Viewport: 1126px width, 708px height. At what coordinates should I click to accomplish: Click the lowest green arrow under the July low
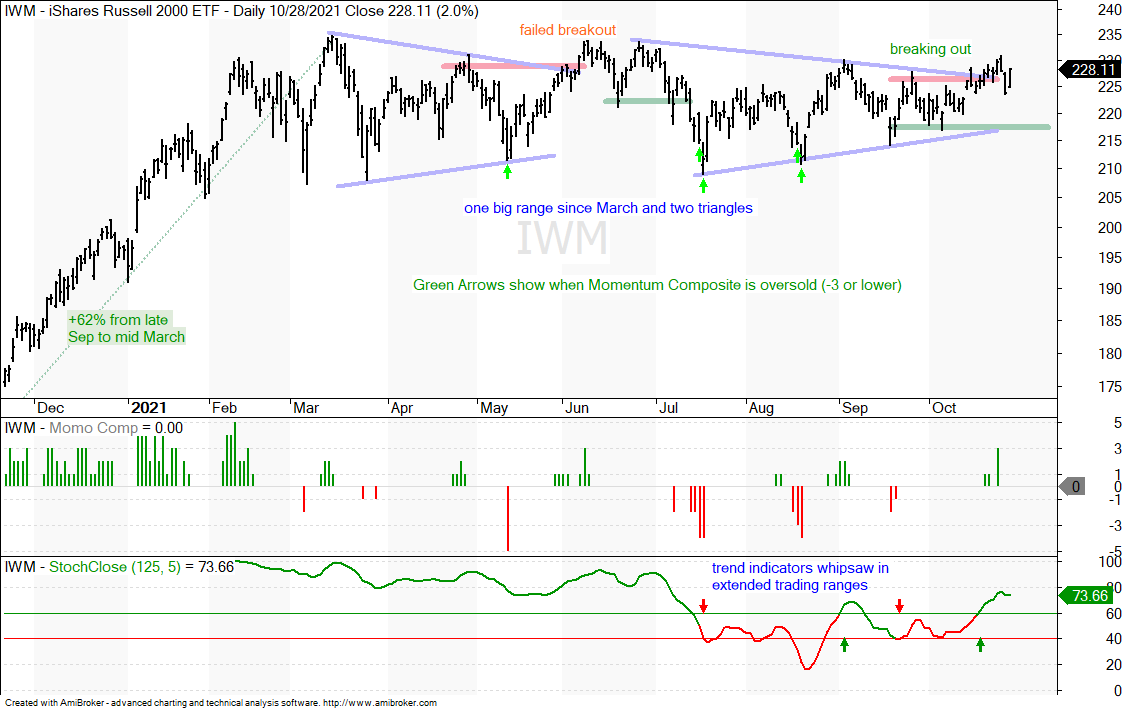(703, 185)
